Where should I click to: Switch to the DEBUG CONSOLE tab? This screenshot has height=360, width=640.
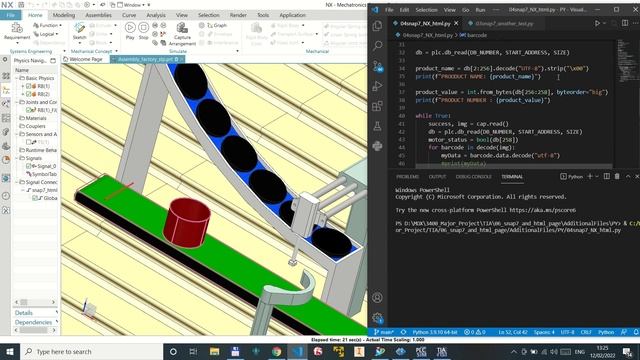473,177
